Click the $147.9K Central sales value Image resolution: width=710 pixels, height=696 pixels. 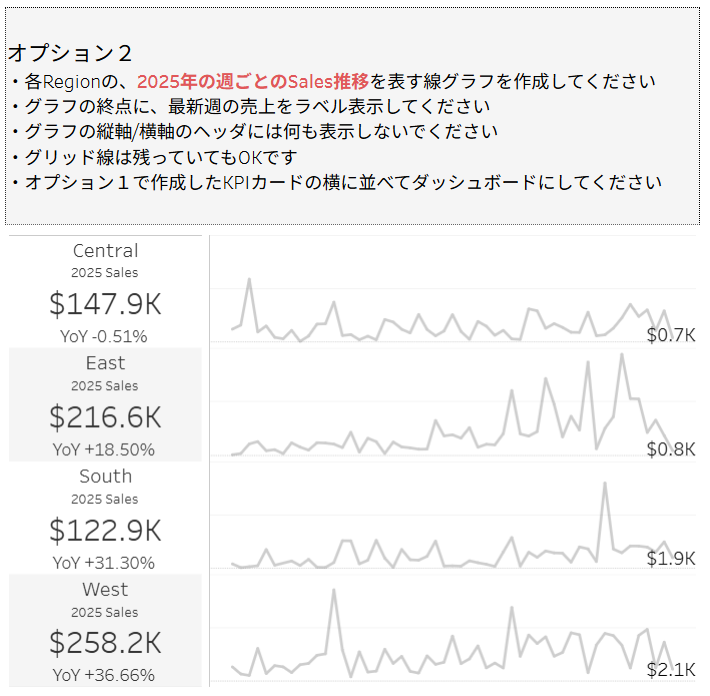(x=105, y=304)
